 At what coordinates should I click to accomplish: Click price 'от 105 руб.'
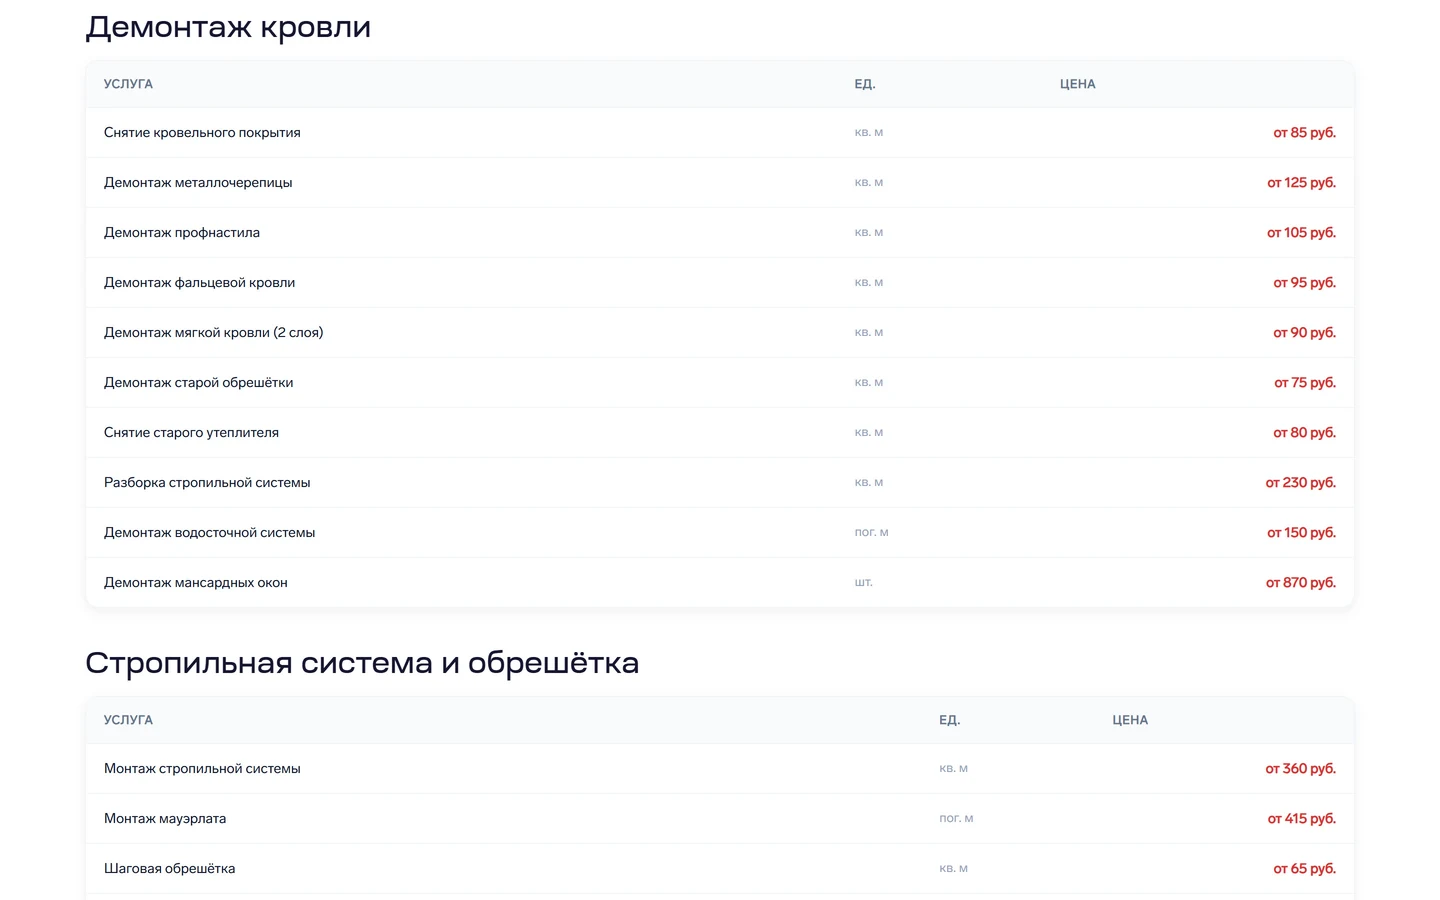(1301, 232)
